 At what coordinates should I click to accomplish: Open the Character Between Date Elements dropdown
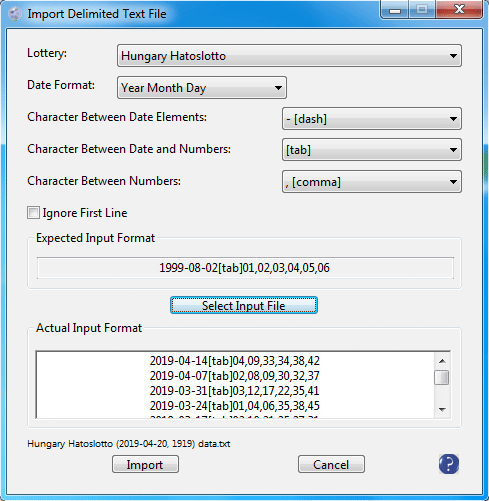pyautogui.click(x=372, y=118)
